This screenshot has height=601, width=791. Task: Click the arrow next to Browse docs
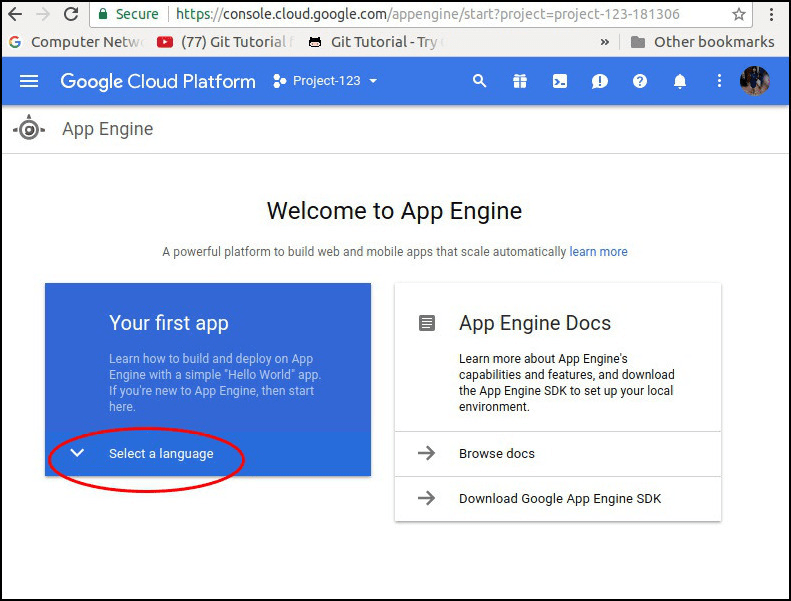click(426, 453)
